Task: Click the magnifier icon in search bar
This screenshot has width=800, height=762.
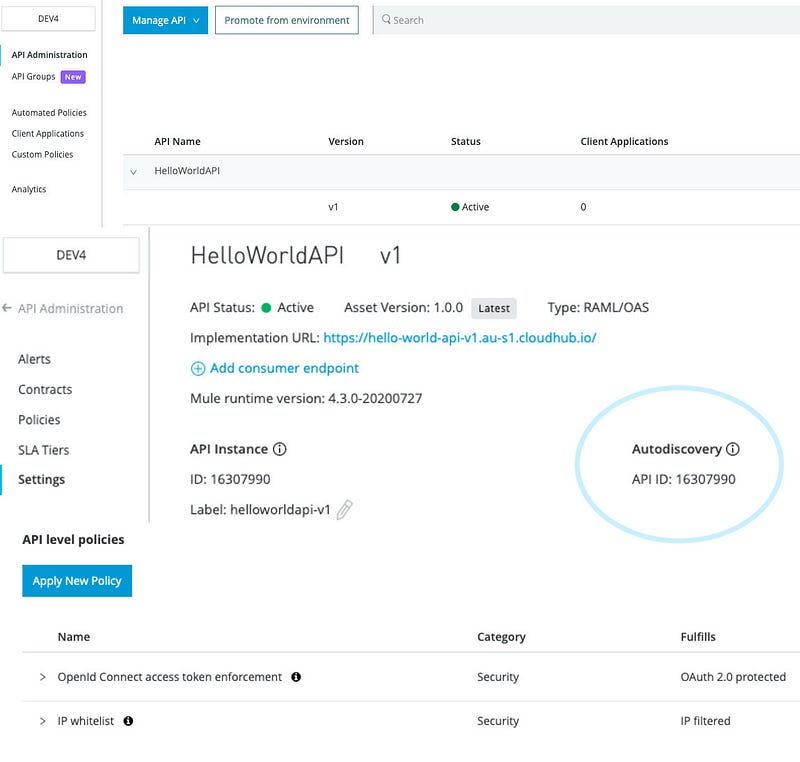Action: (386, 20)
